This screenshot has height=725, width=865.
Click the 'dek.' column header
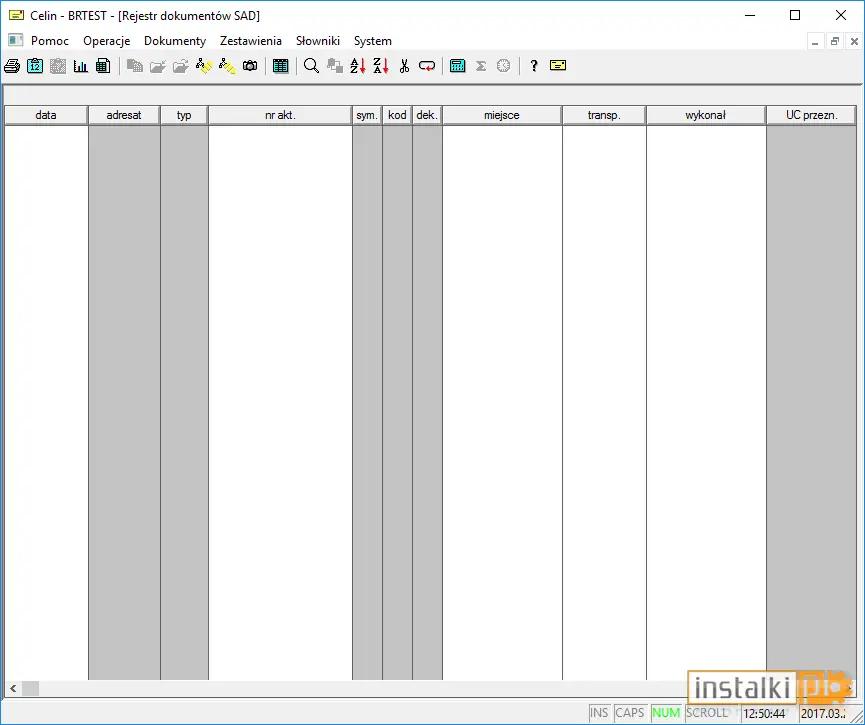427,115
